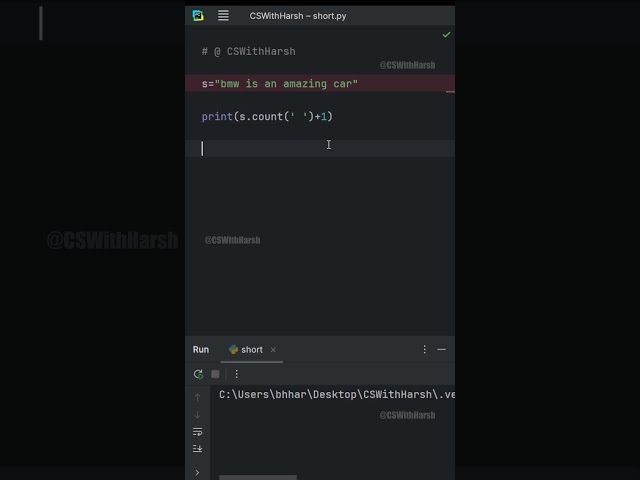Screen dimensions: 640x480
Task: Rerun the short script
Action: (198, 374)
